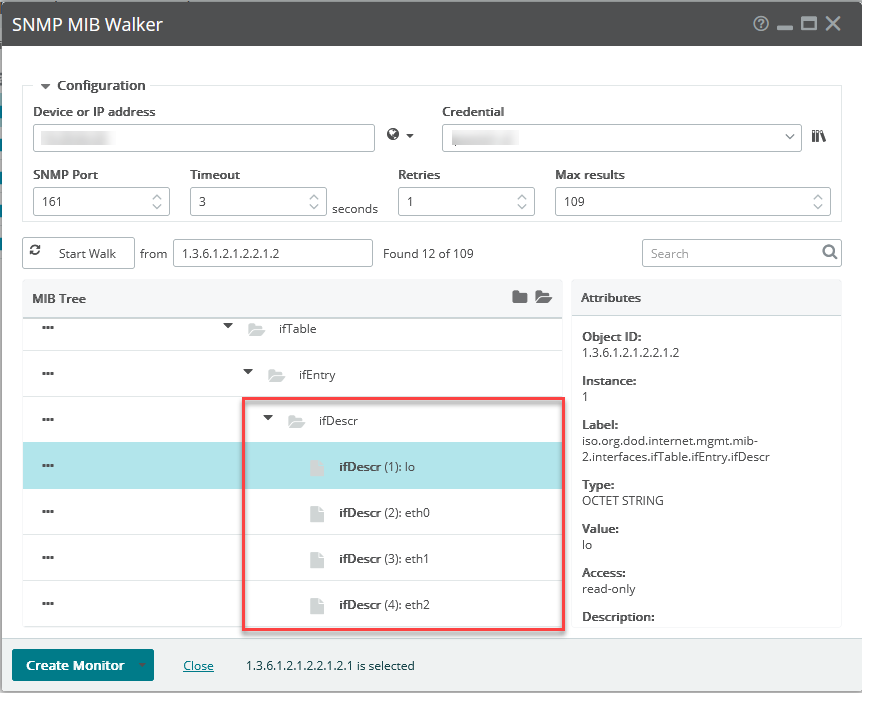The image size is (872, 703).
Task: Collapse the ifDescr tree node chevron
Action: tap(267, 417)
